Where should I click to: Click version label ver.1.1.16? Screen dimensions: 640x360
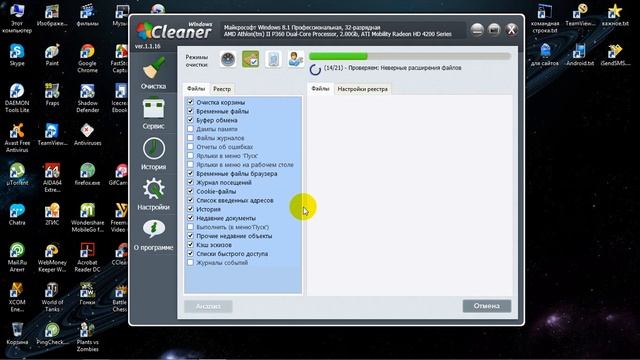(x=148, y=46)
